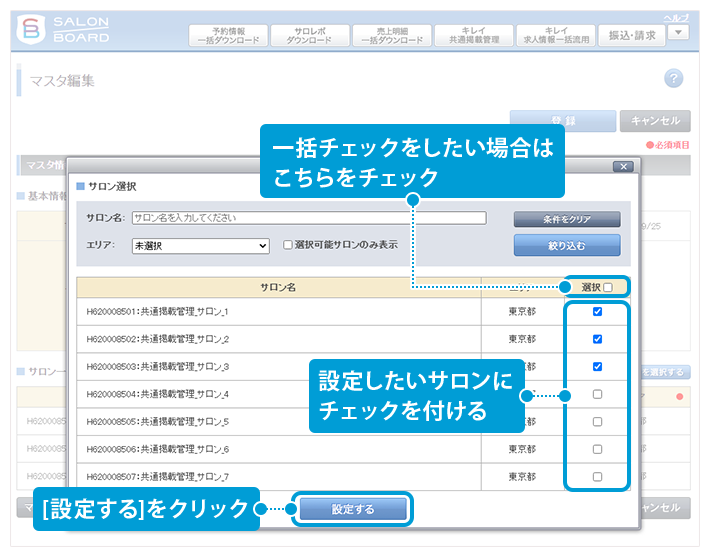This screenshot has height=560, width=710.
Task: Open the エリア dropdown
Action: coord(200,245)
